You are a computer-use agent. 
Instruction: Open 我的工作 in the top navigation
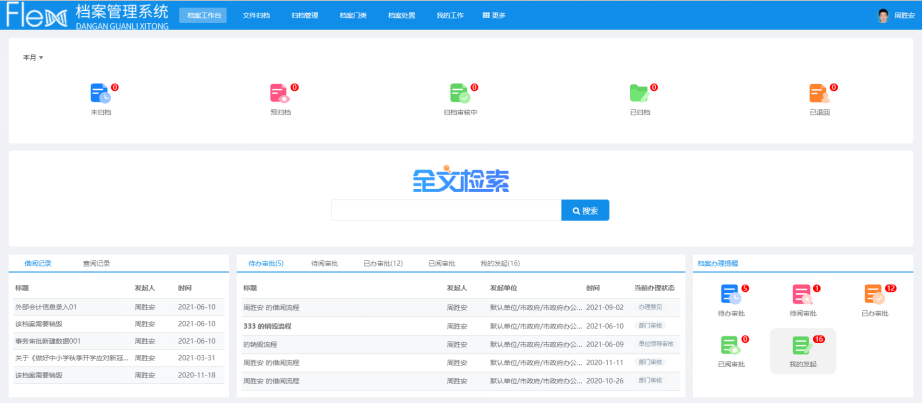click(450, 16)
